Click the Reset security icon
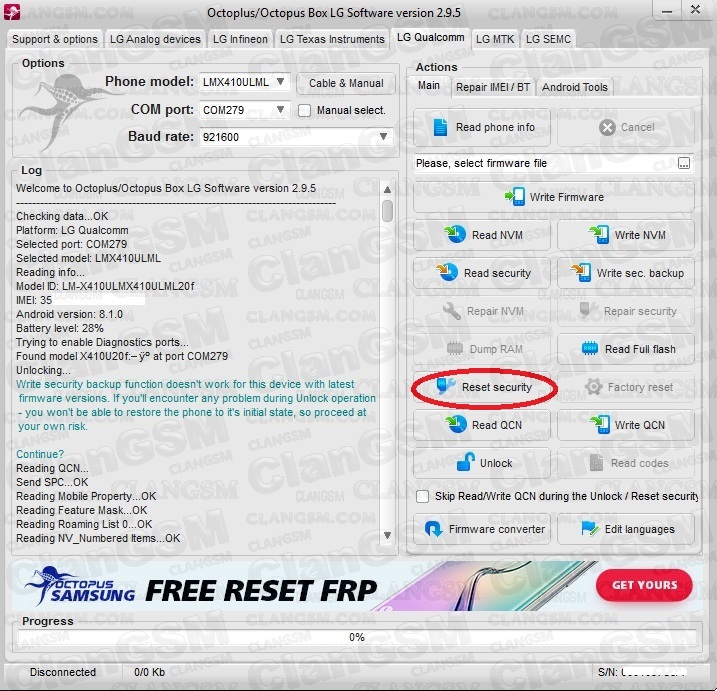The image size is (717, 691). coord(445,386)
